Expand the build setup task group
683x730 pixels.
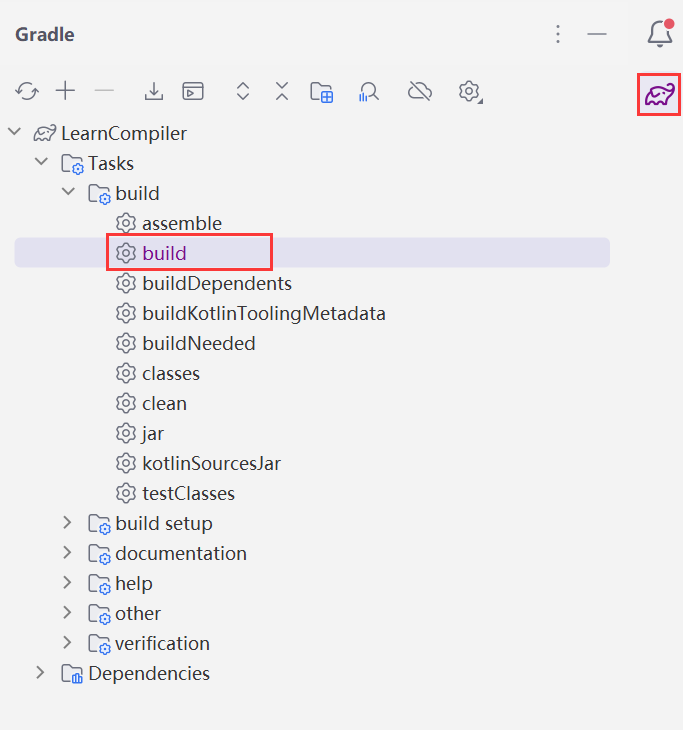click(68, 523)
